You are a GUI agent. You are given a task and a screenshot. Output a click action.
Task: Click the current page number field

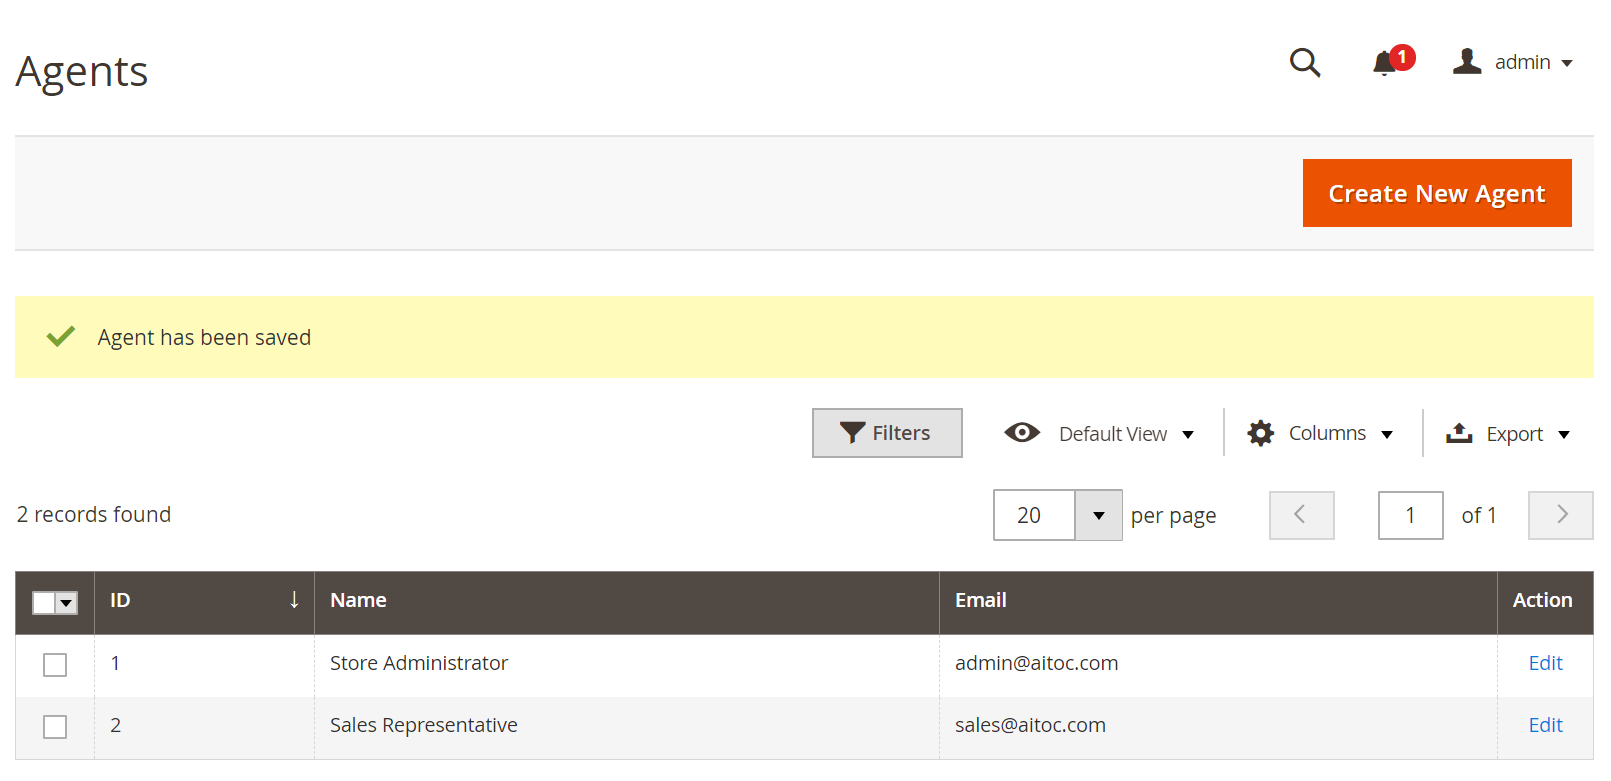1410,515
